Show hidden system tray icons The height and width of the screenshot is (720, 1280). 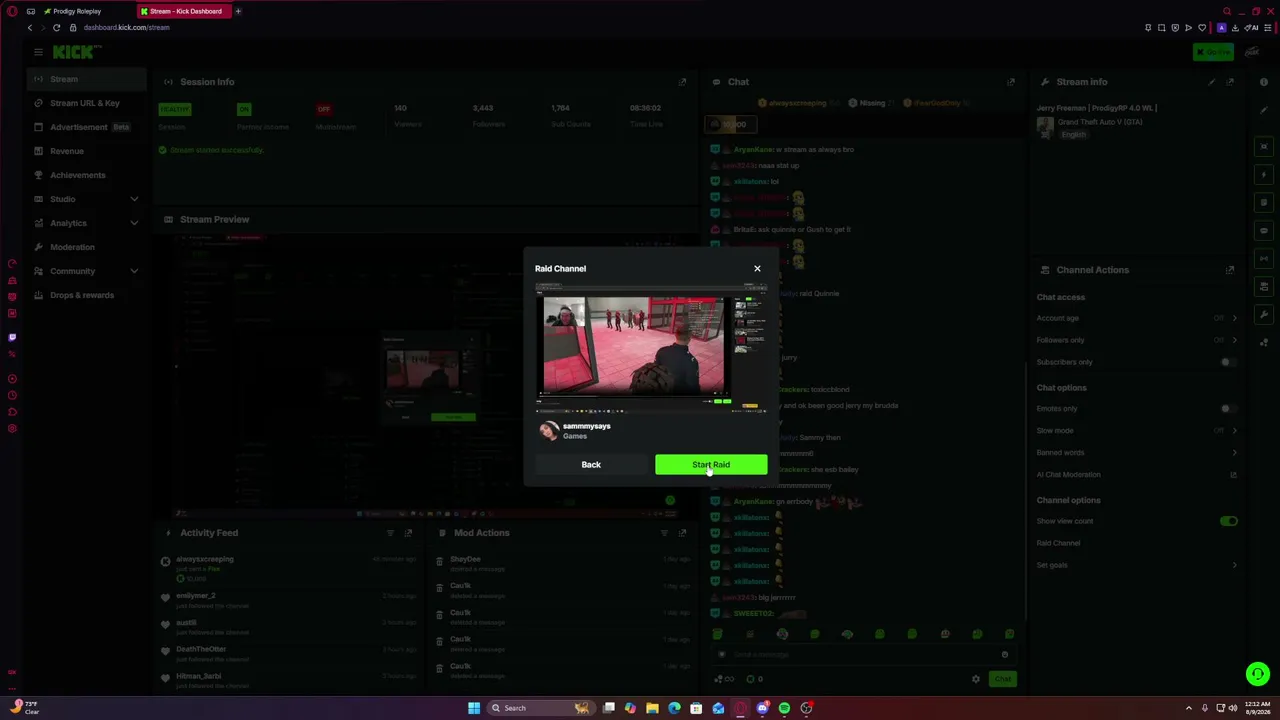(1189, 708)
